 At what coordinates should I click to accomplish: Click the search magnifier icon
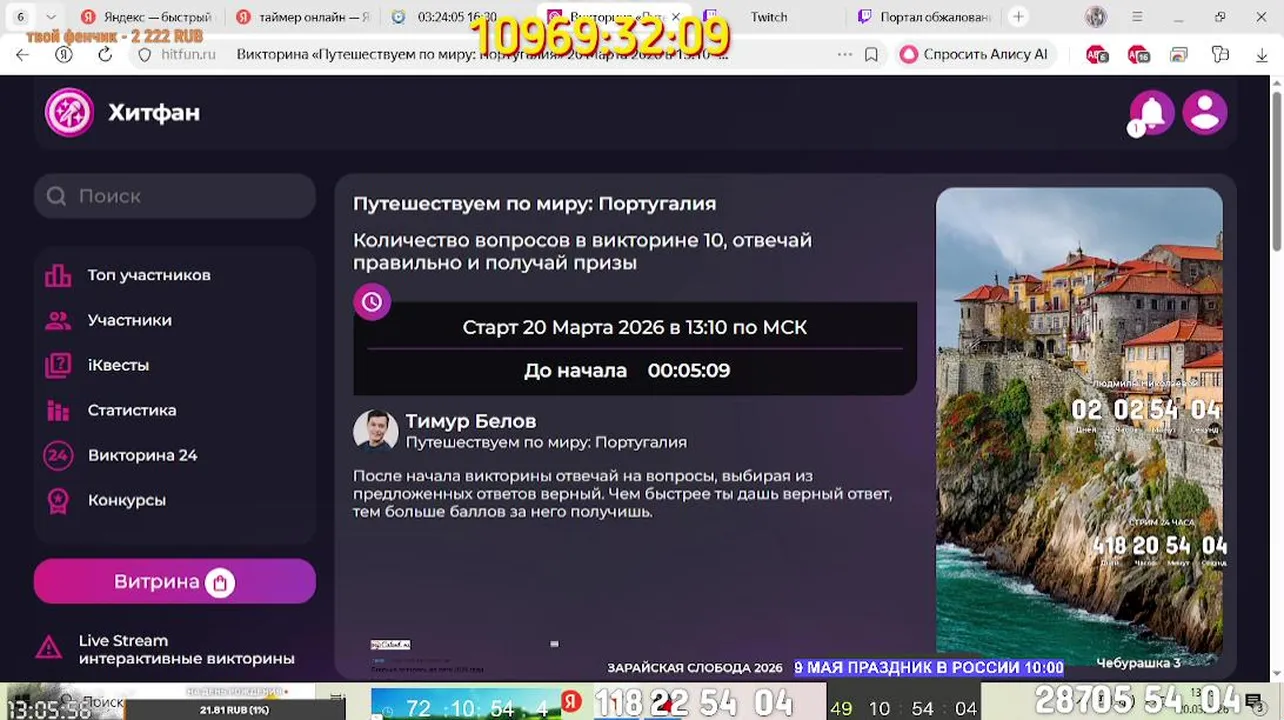[57, 196]
